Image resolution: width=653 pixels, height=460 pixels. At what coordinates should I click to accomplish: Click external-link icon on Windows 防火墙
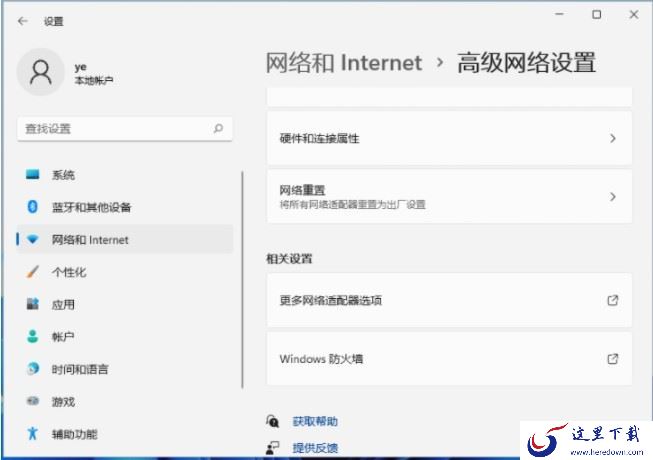pyautogui.click(x=613, y=358)
